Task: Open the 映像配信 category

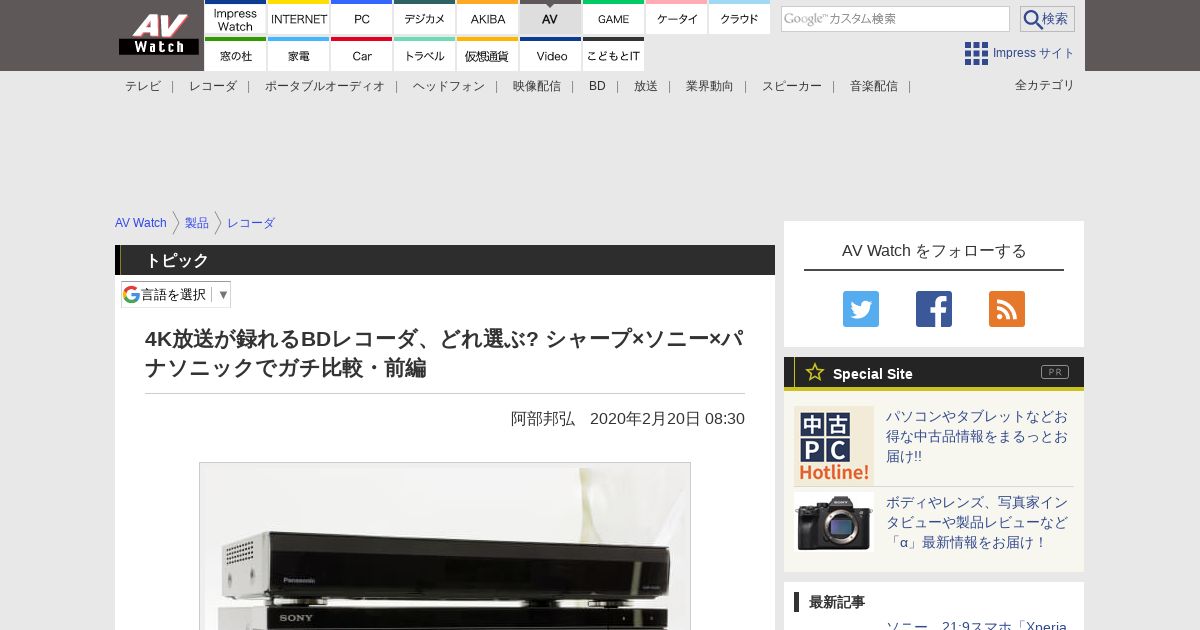Action: [x=537, y=86]
